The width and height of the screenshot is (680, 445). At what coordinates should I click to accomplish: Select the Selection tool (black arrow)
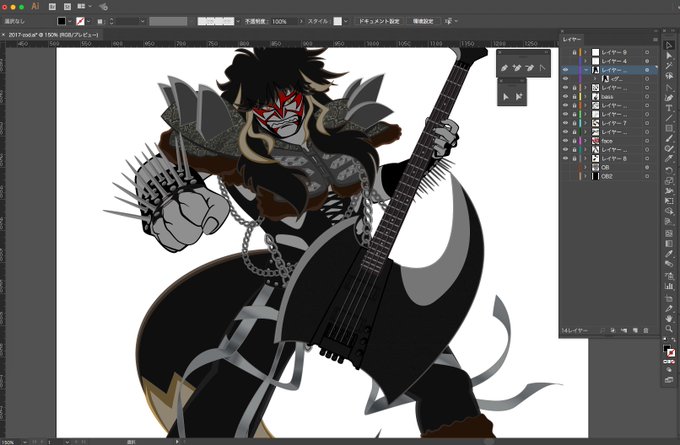point(669,45)
